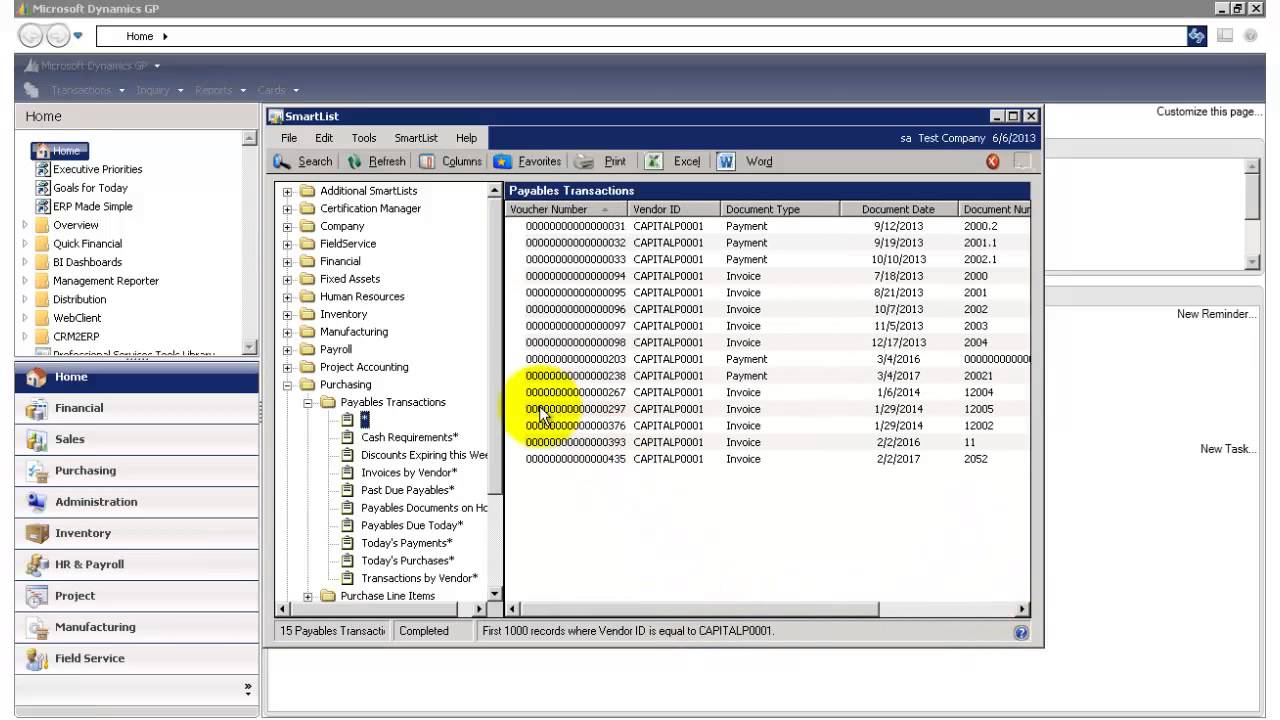Click the New Task link

[1228, 449]
